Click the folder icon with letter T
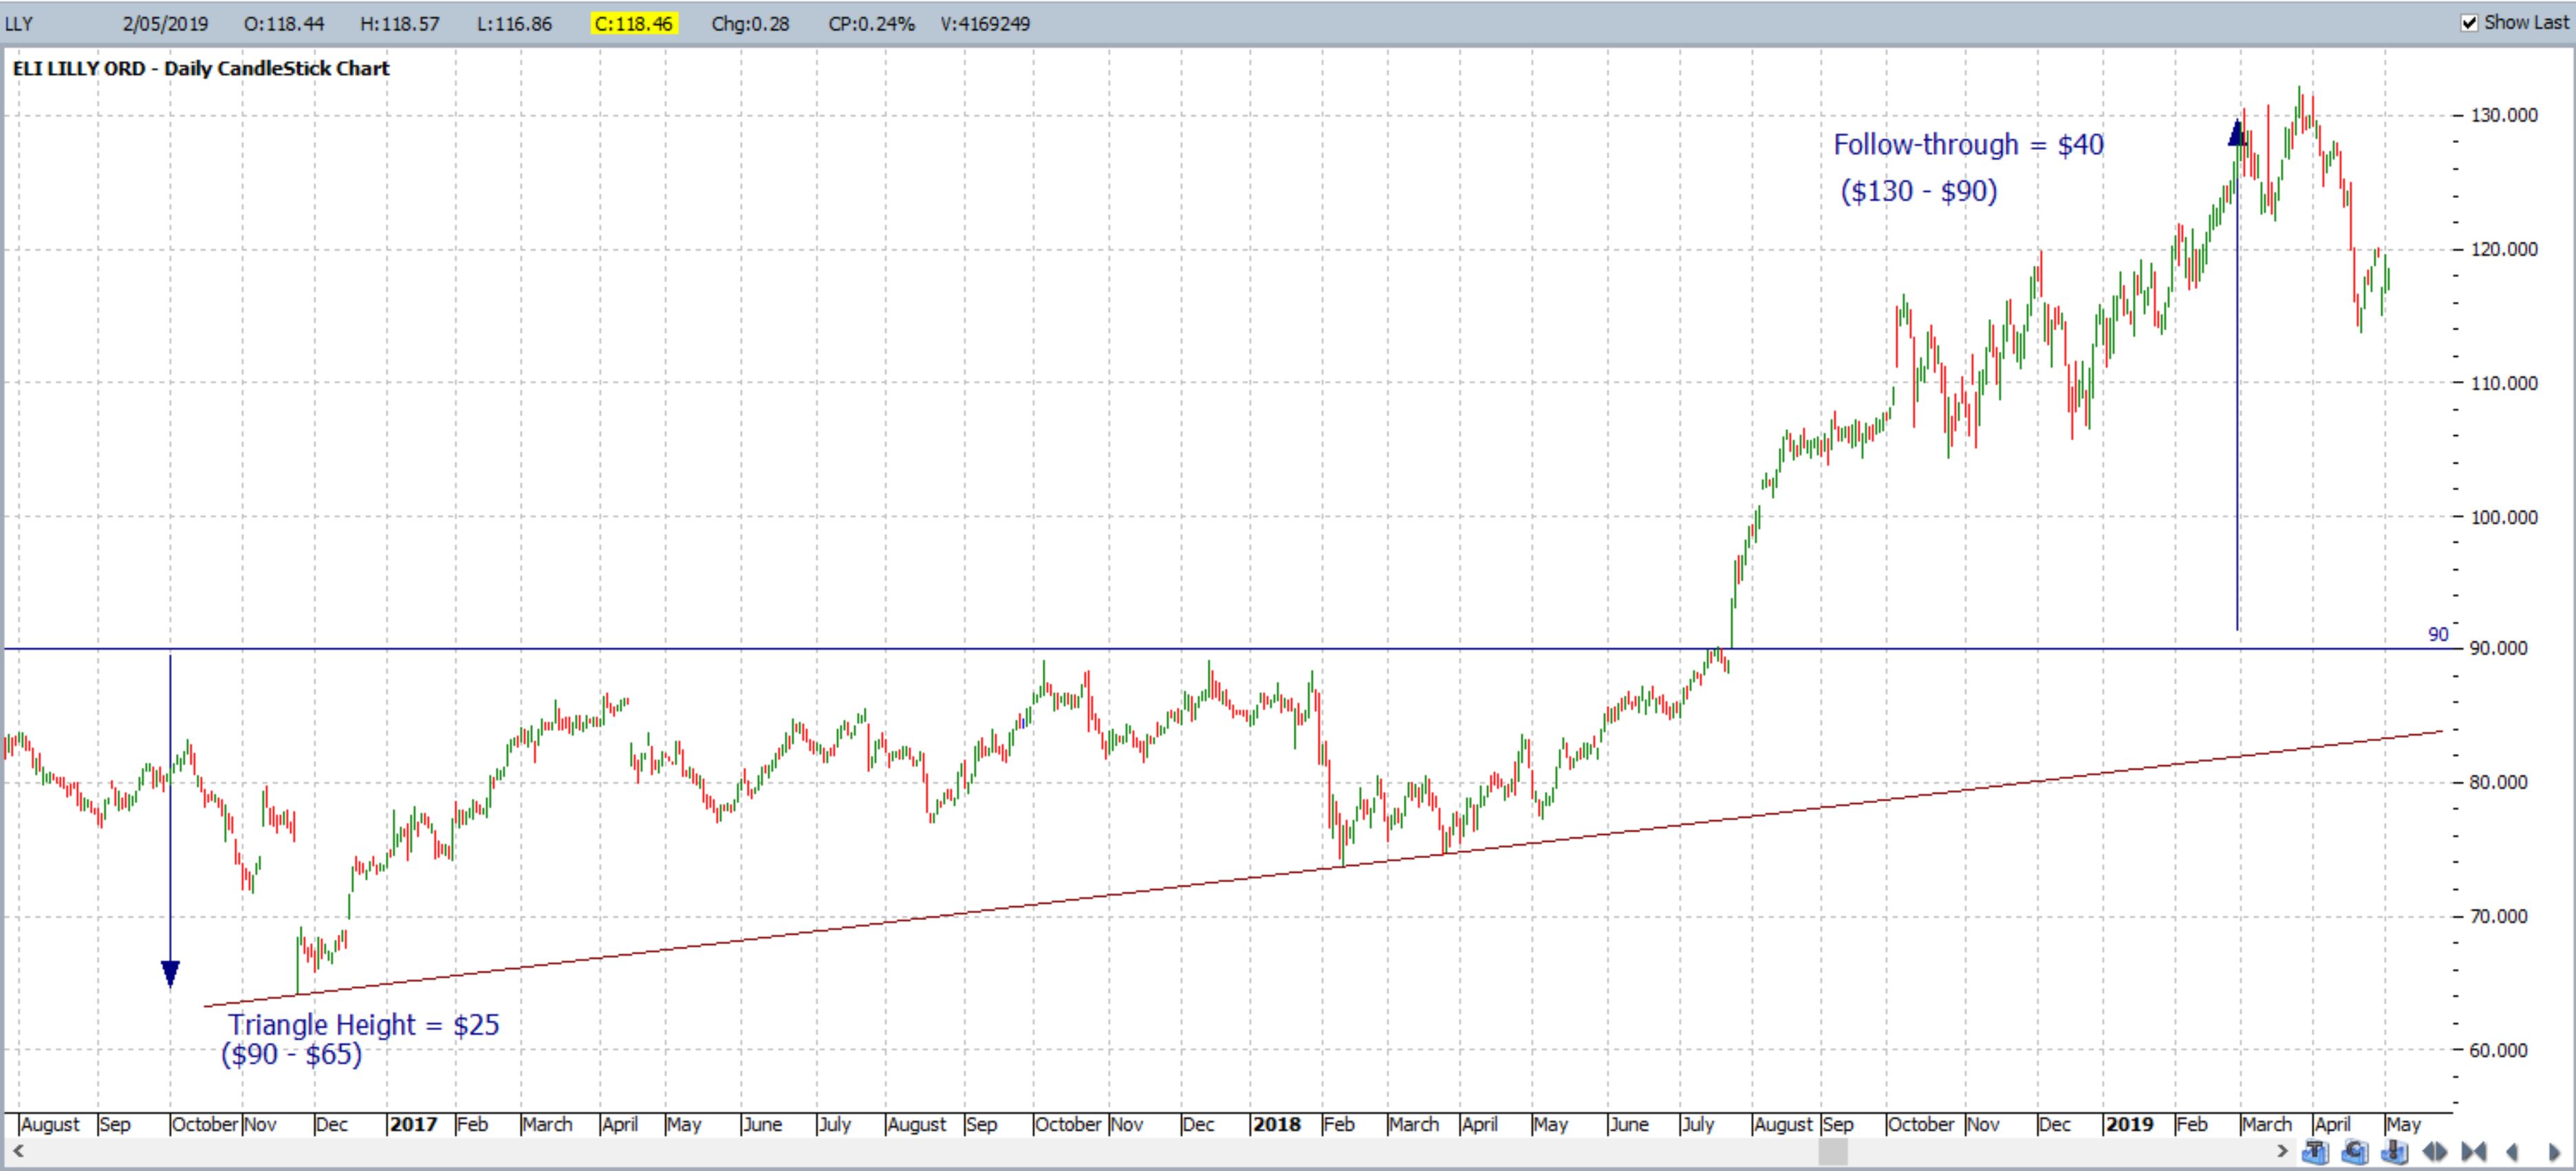 coord(2316,1152)
